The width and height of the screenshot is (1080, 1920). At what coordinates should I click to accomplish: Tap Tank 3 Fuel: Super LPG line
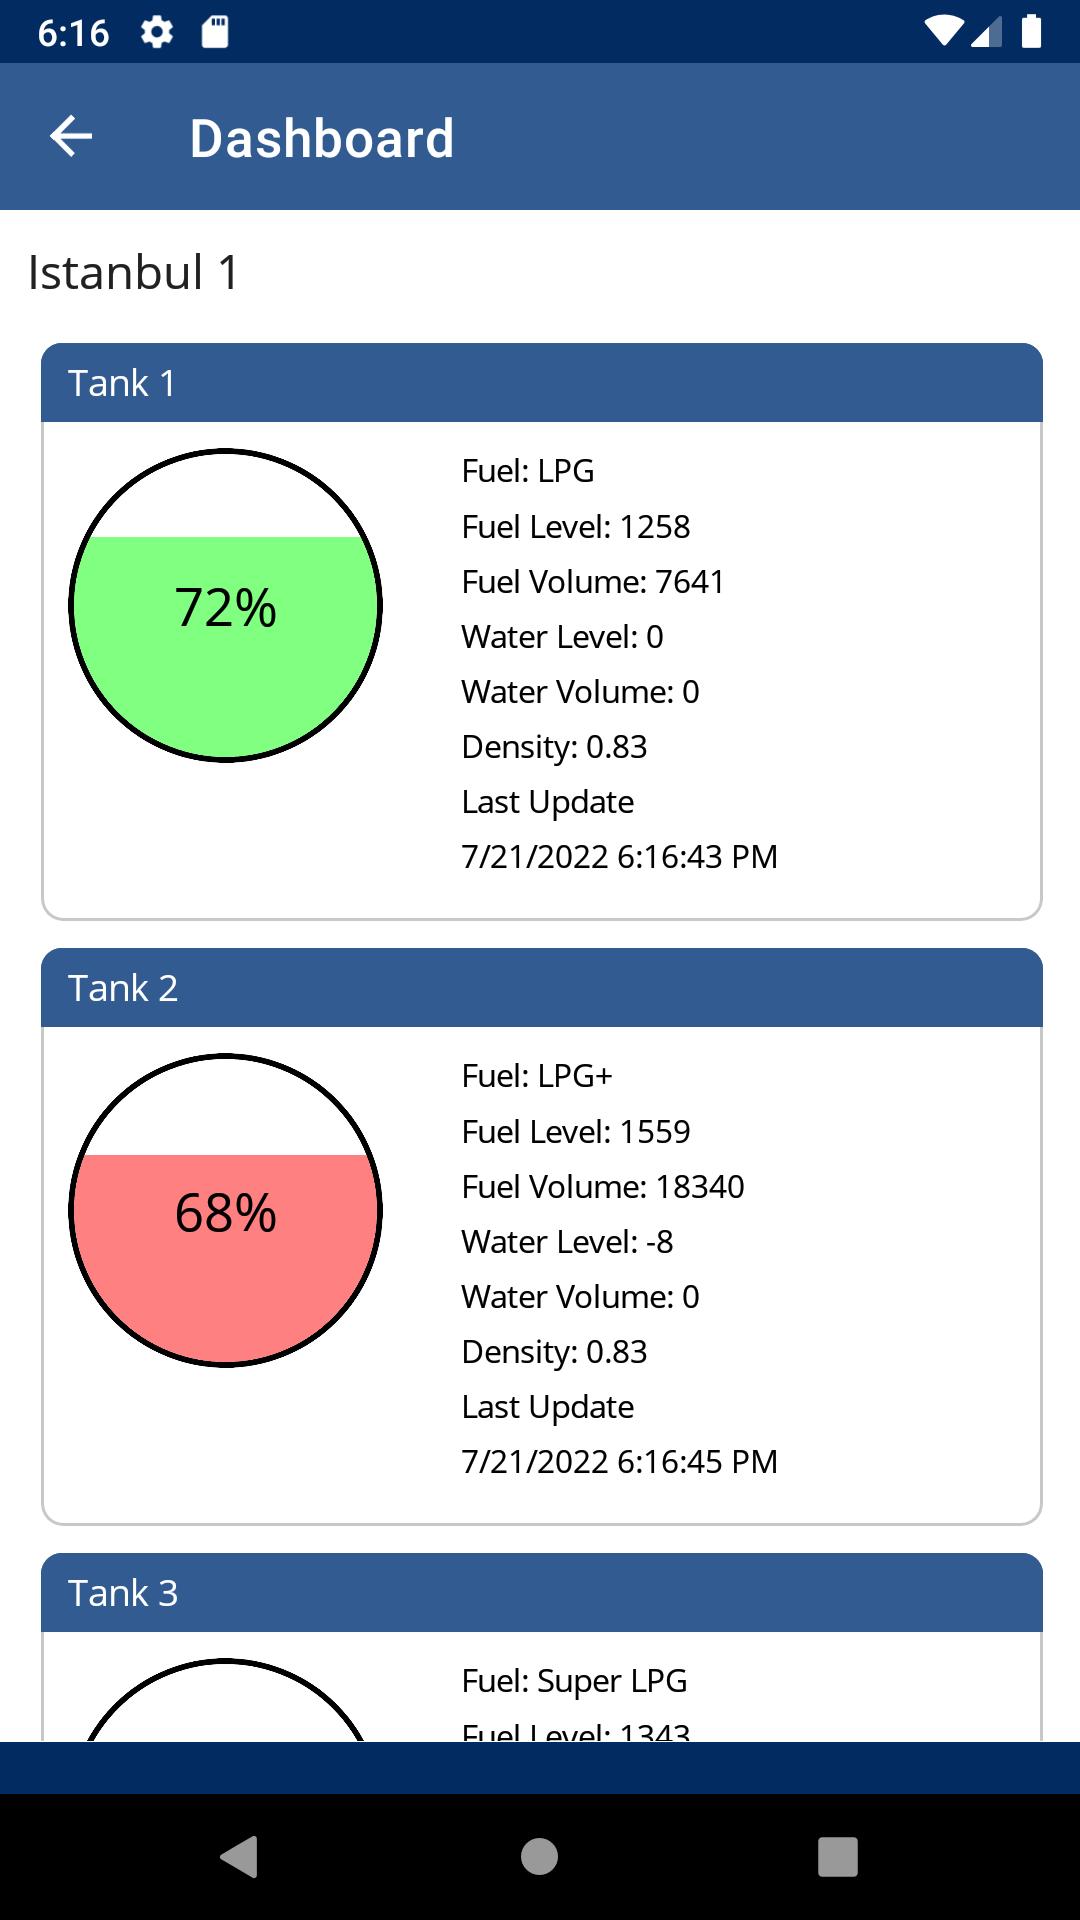pyautogui.click(x=574, y=1681)
